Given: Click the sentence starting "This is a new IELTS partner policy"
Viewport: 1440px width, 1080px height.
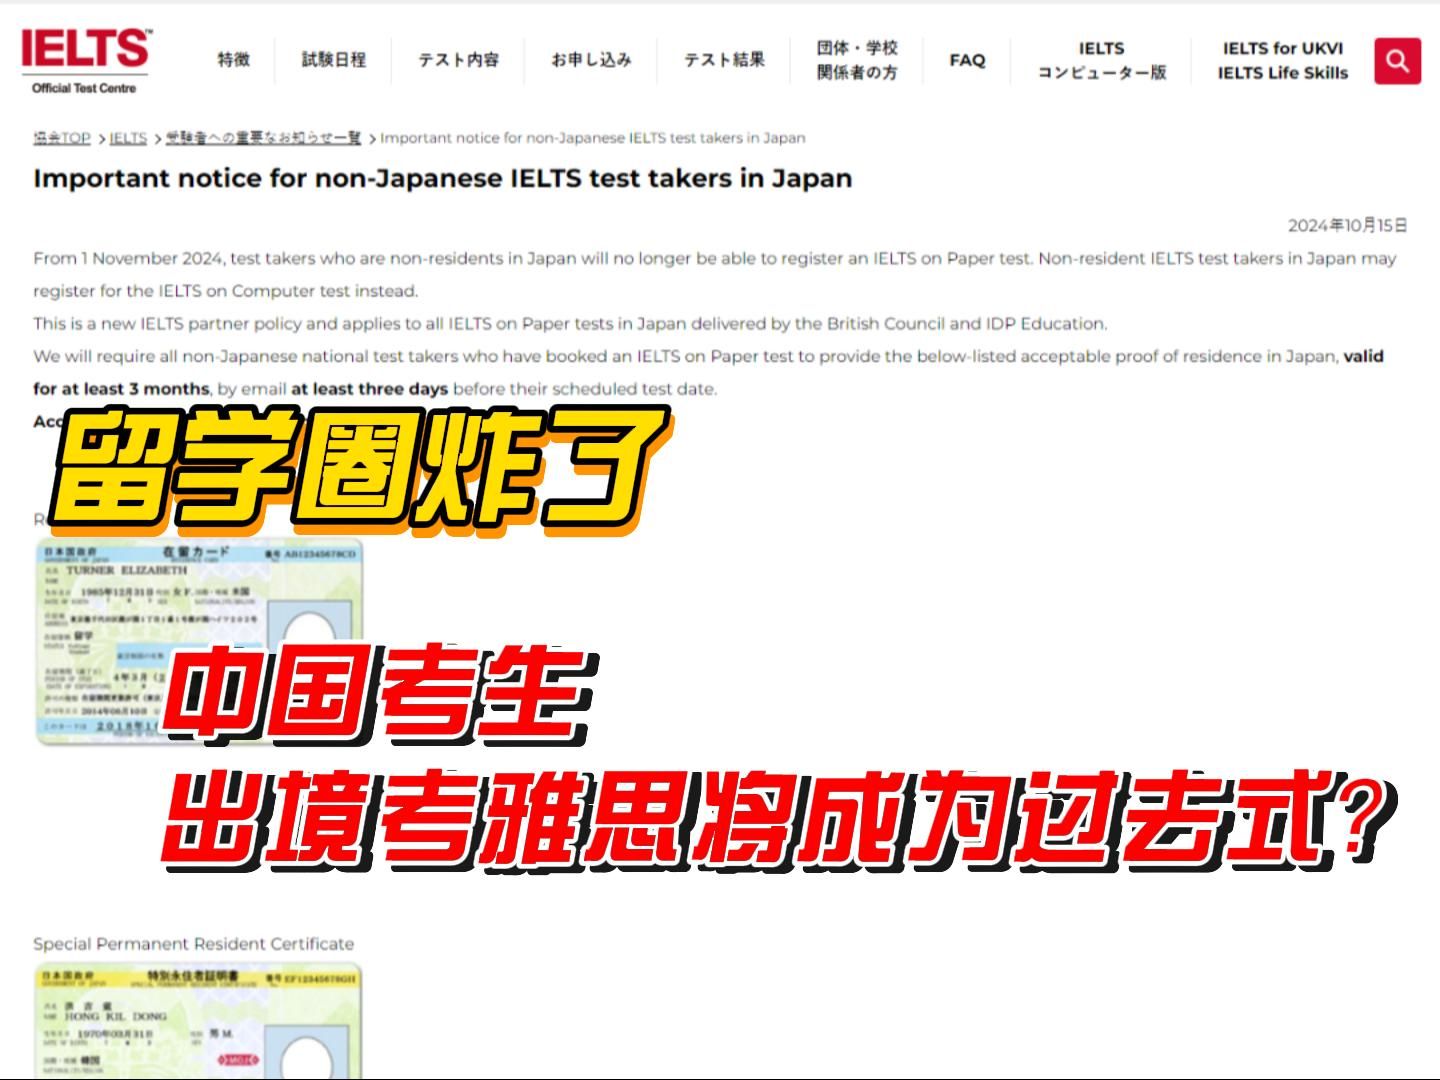Looking at the screenshot, I should pos(570,323).
